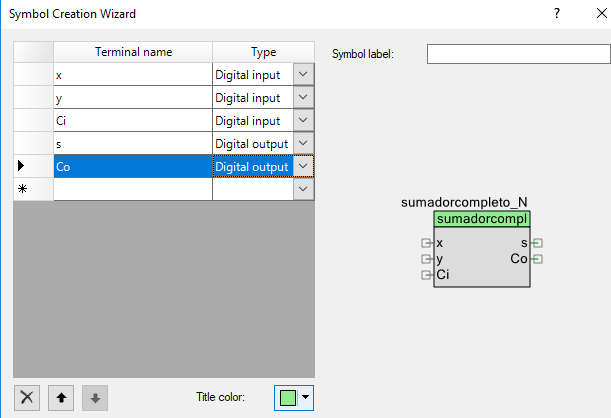Expand Type dropdown for terminal Ci
Image resolution: width=611 pixels, height=418 pixels.
(x=303, y=120)
